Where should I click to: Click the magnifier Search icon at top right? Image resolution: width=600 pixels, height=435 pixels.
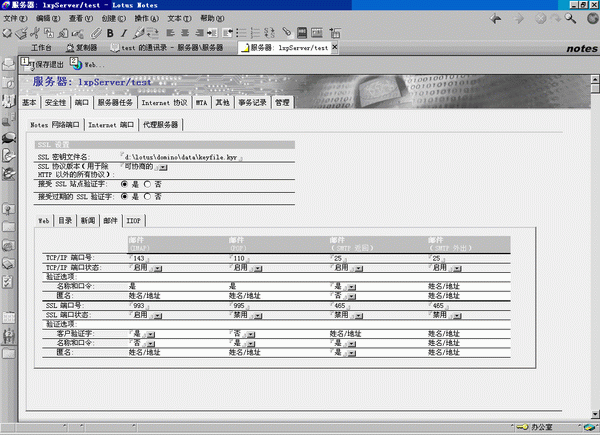(570, 18)
